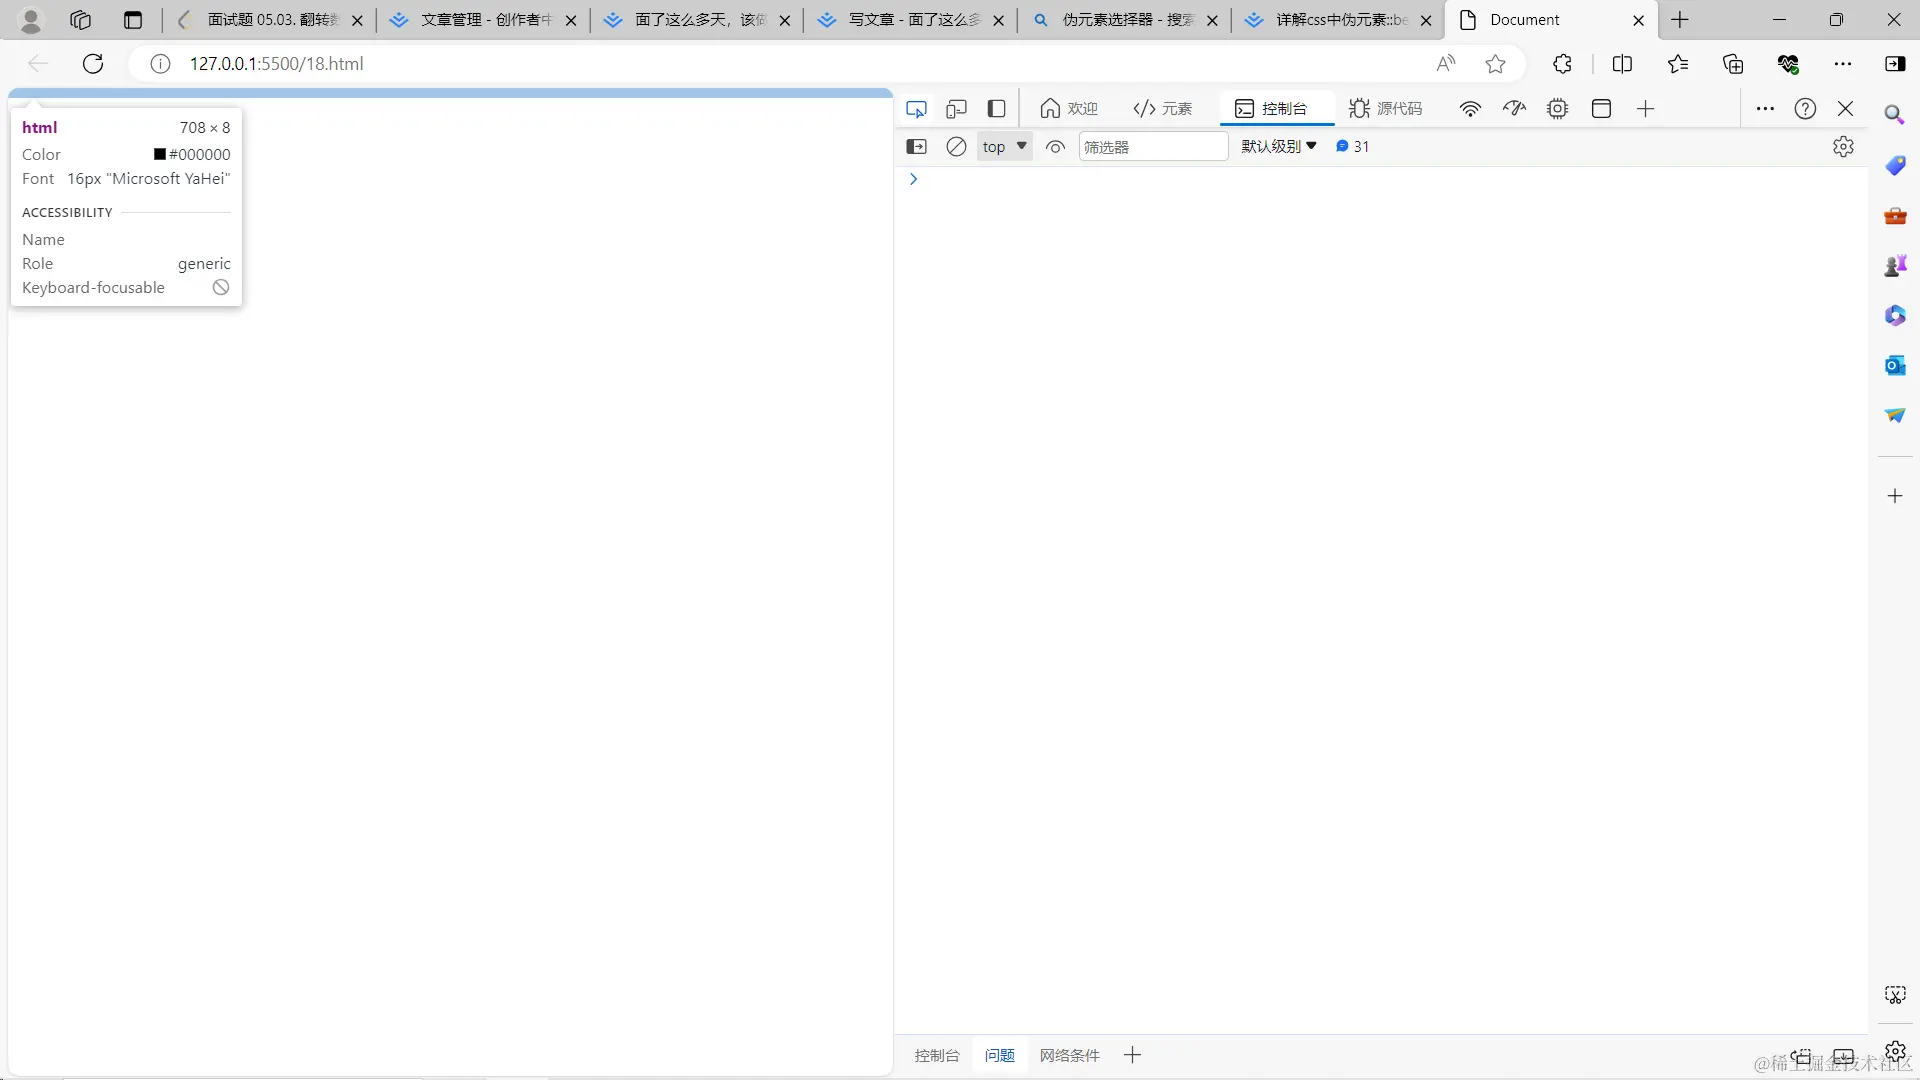
Task: Switch to the 源代码 sources tab
Action: coord(1385,109)
